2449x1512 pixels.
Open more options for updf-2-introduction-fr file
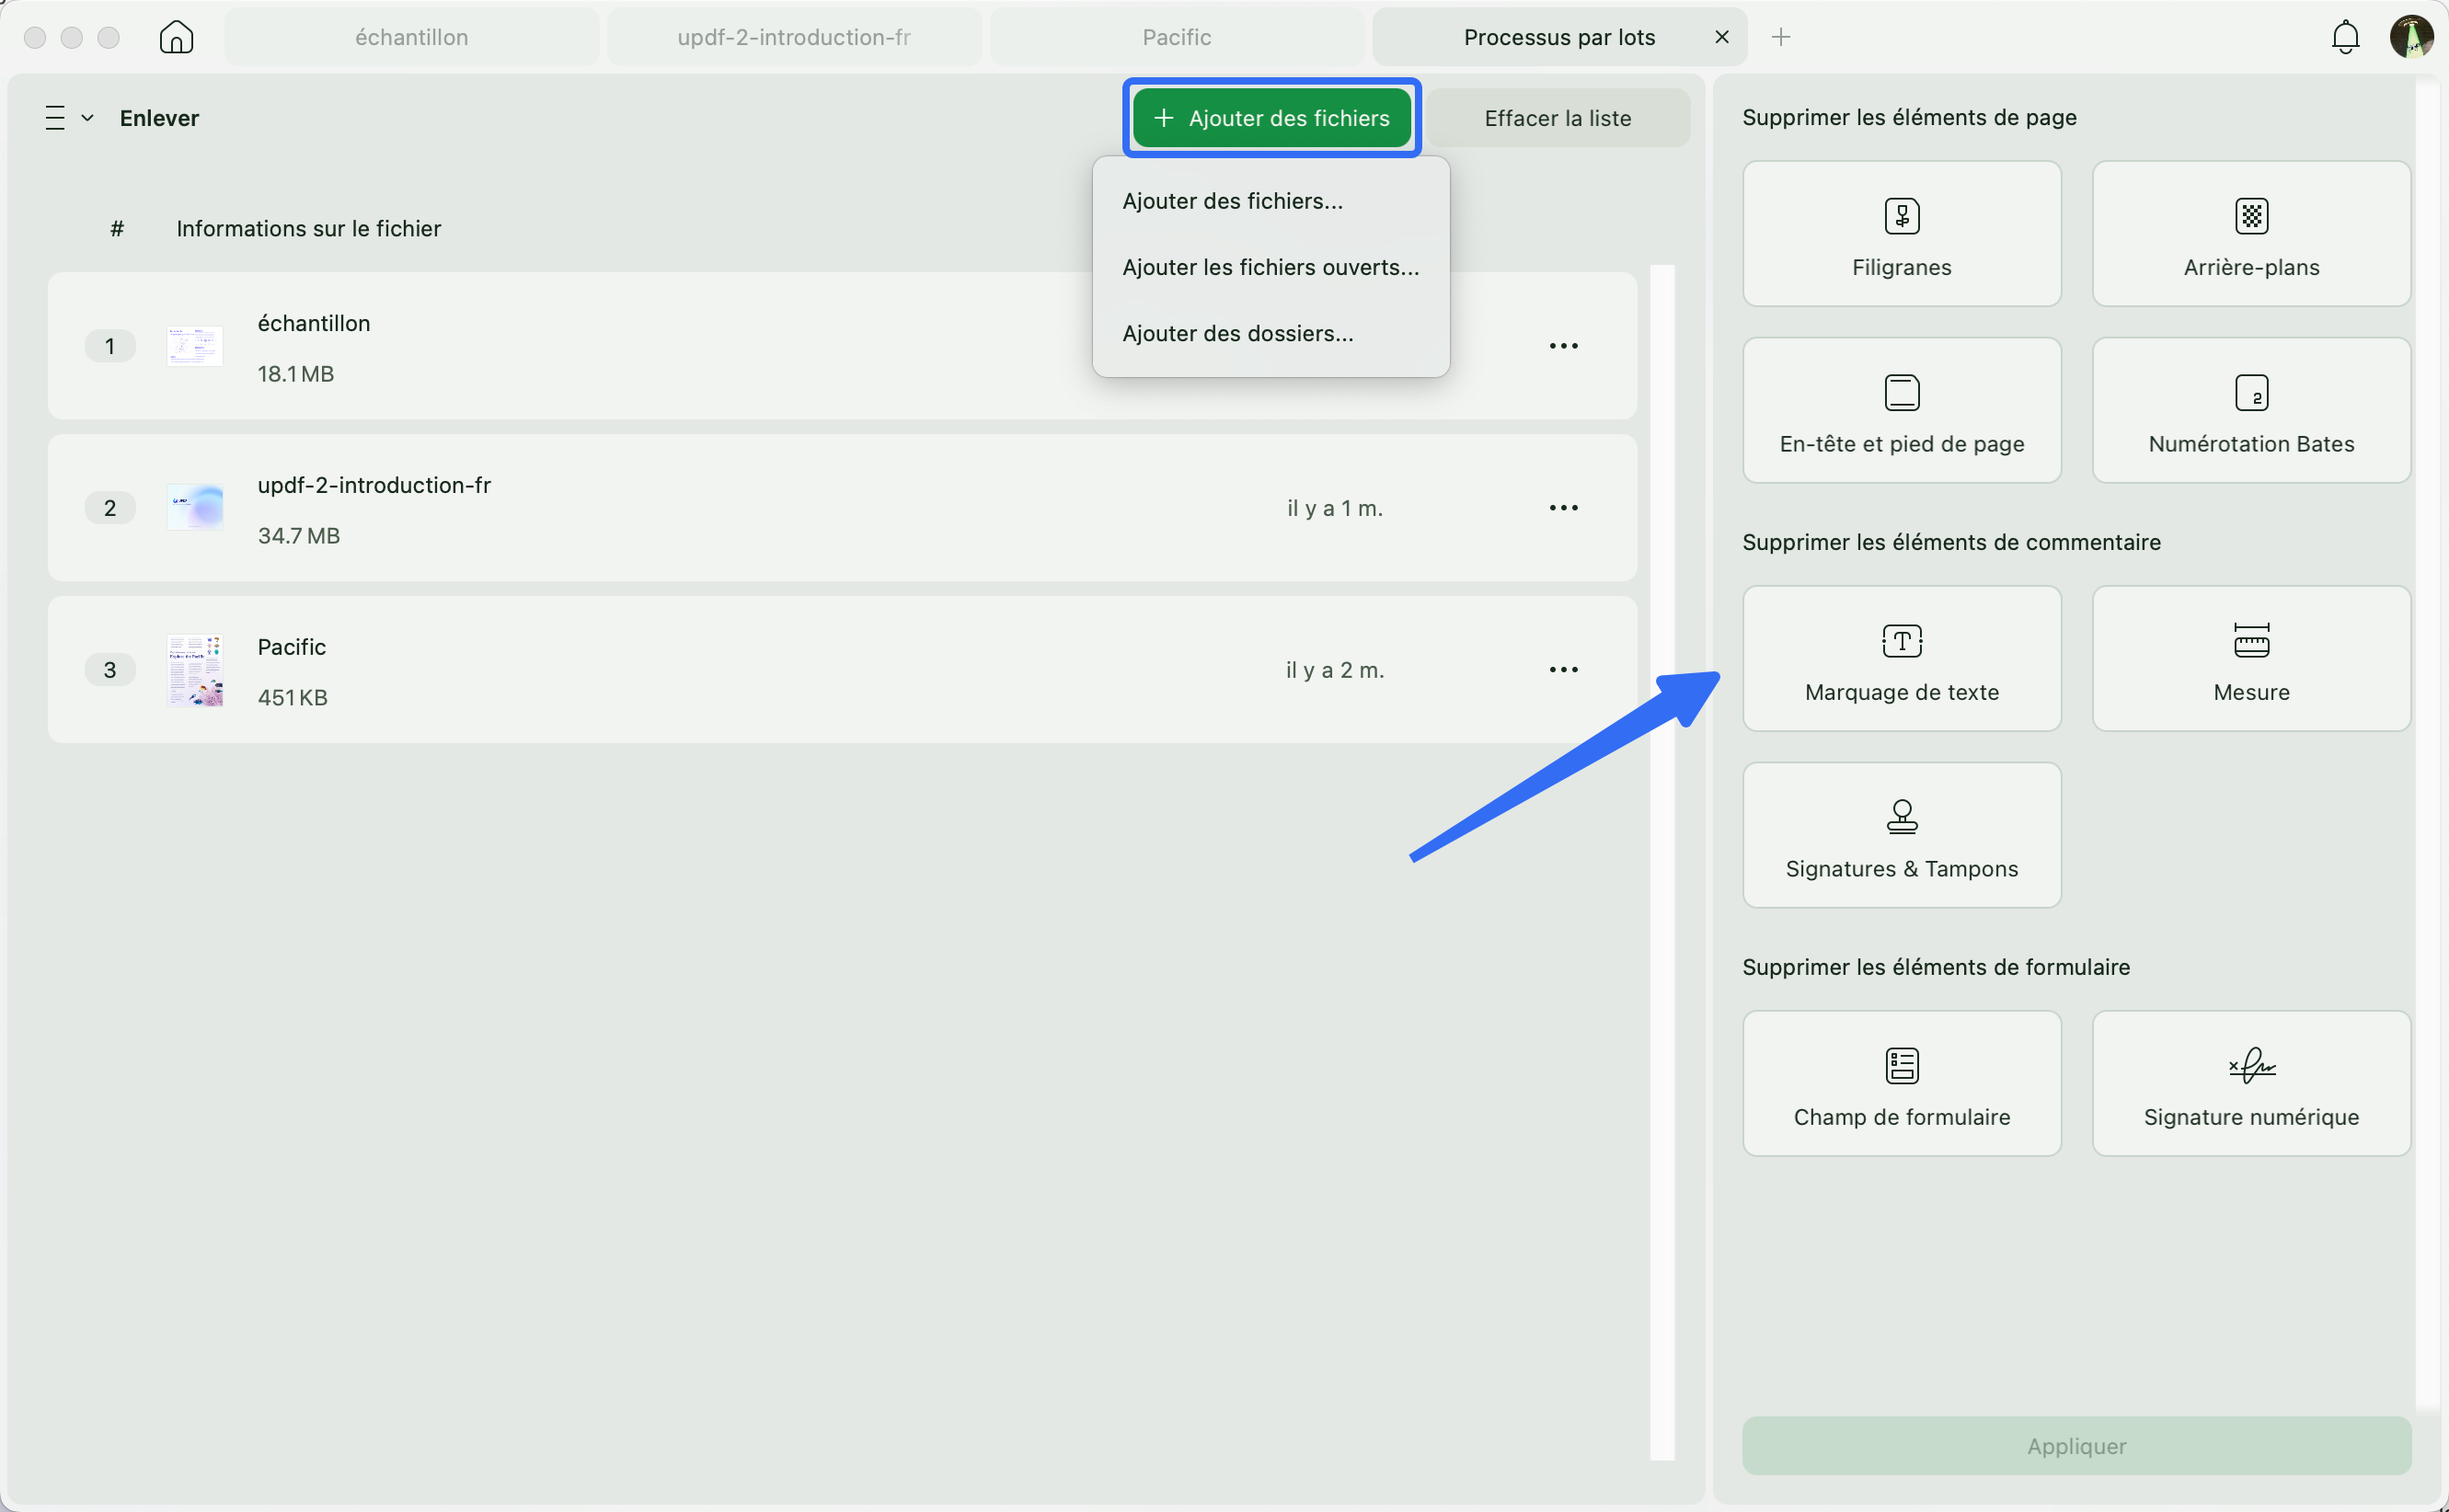[1563, 508]
